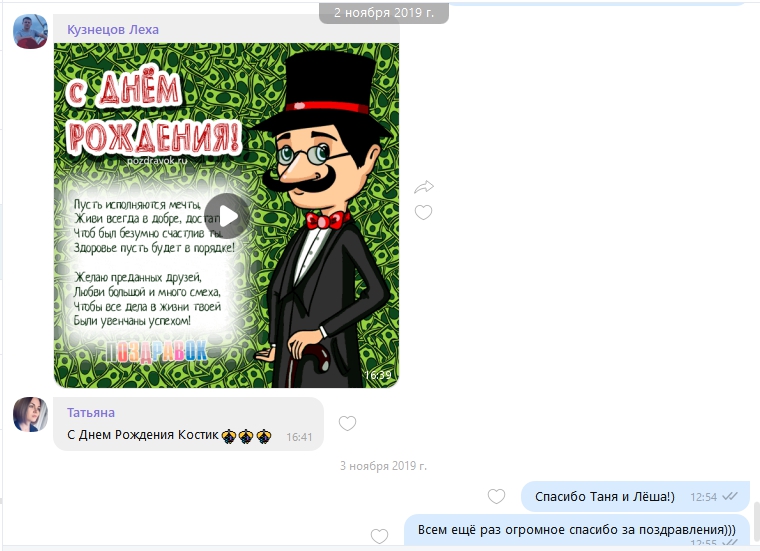Click the '2 ноября 2019 г.' date label
Viewport: 760px width, 551px height.
(x=384, y=13)
